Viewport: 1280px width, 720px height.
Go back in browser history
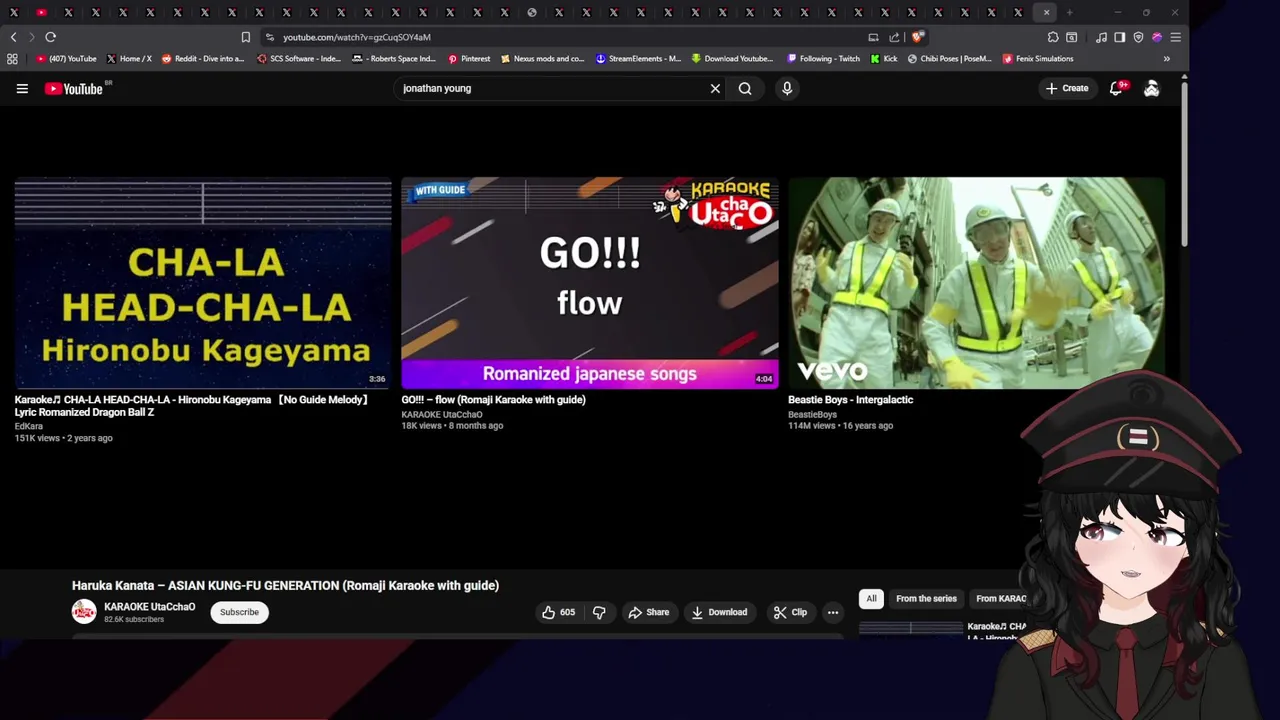13,37
